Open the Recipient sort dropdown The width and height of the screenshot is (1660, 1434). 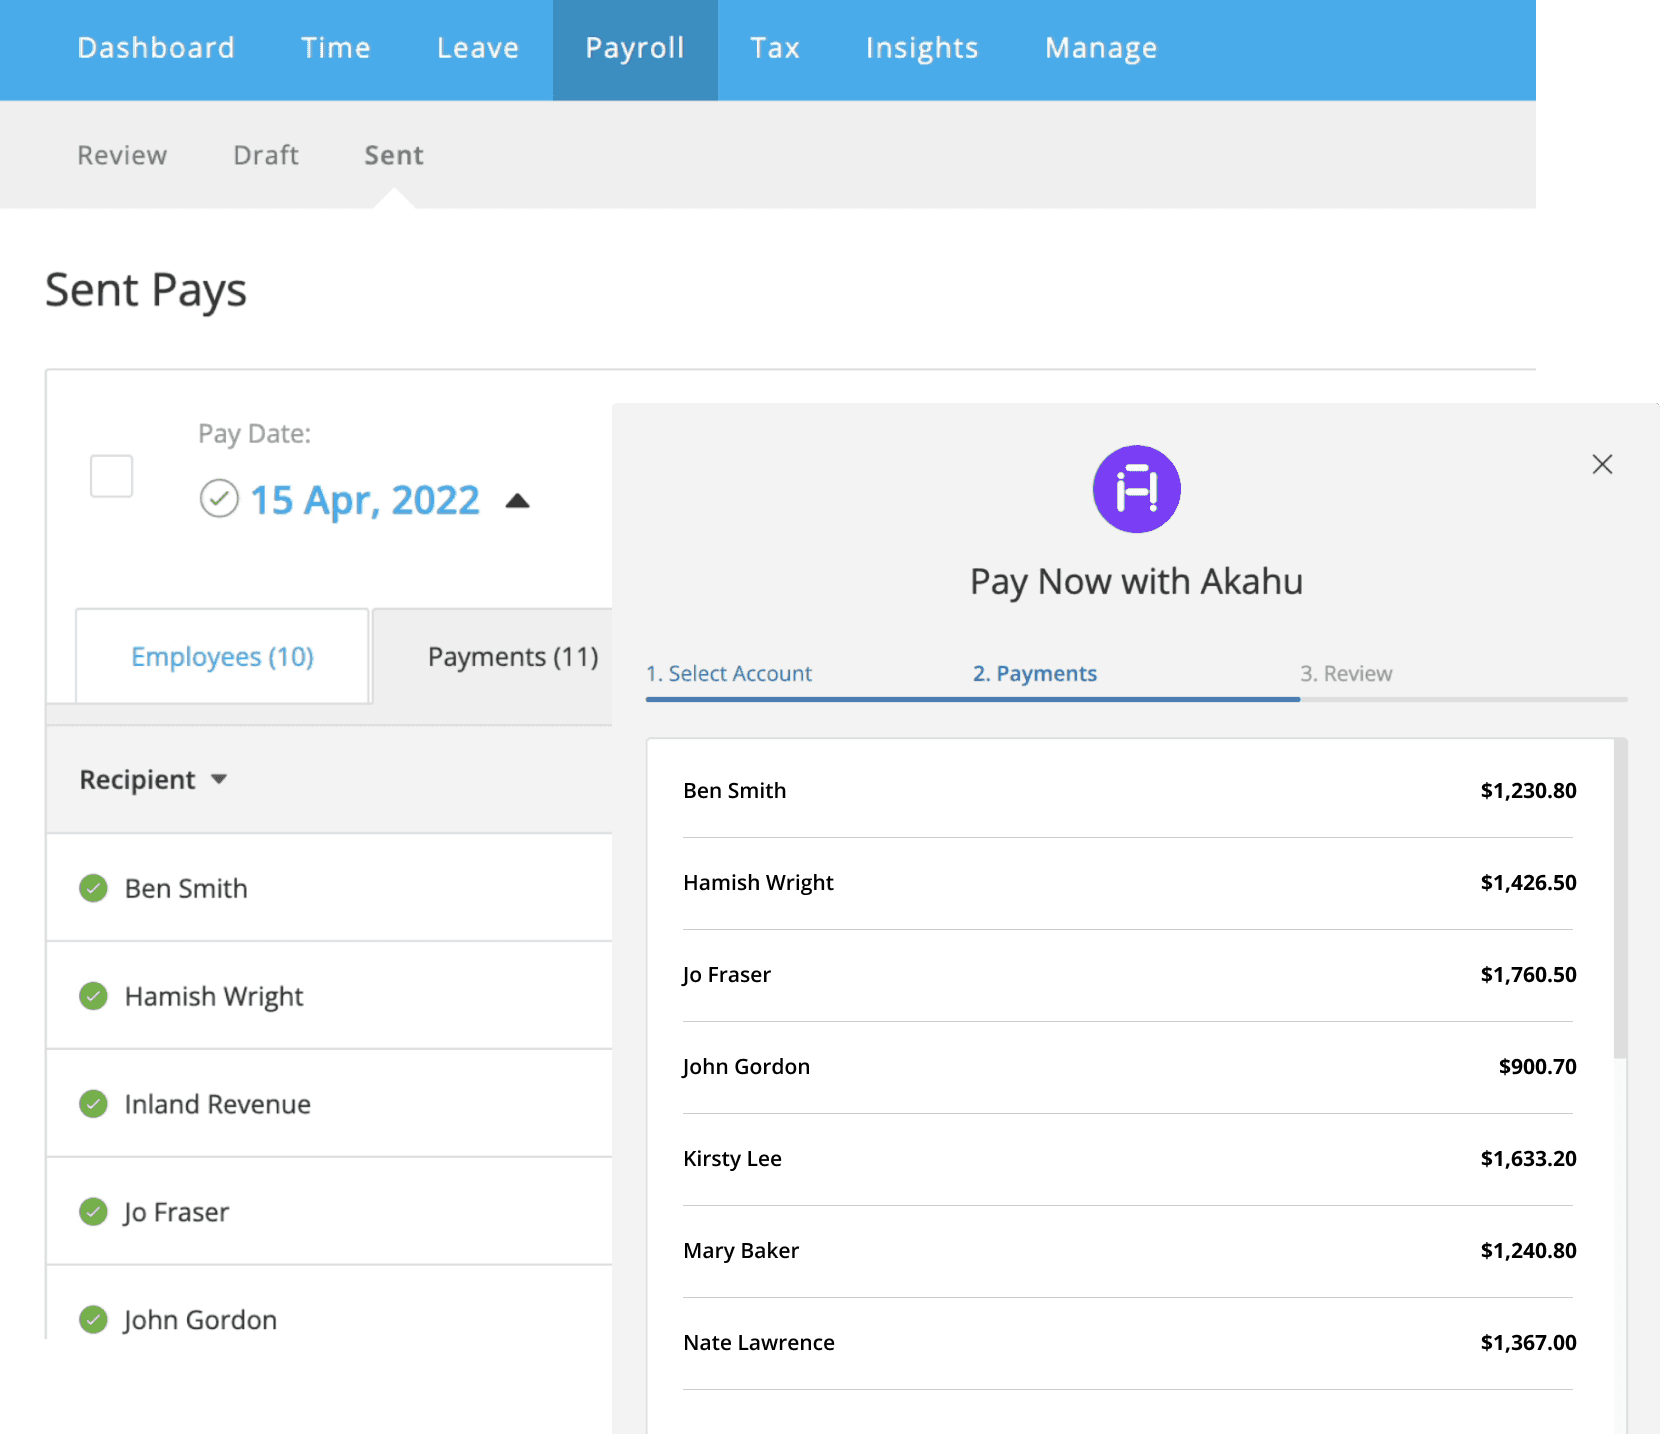[221, 780]
